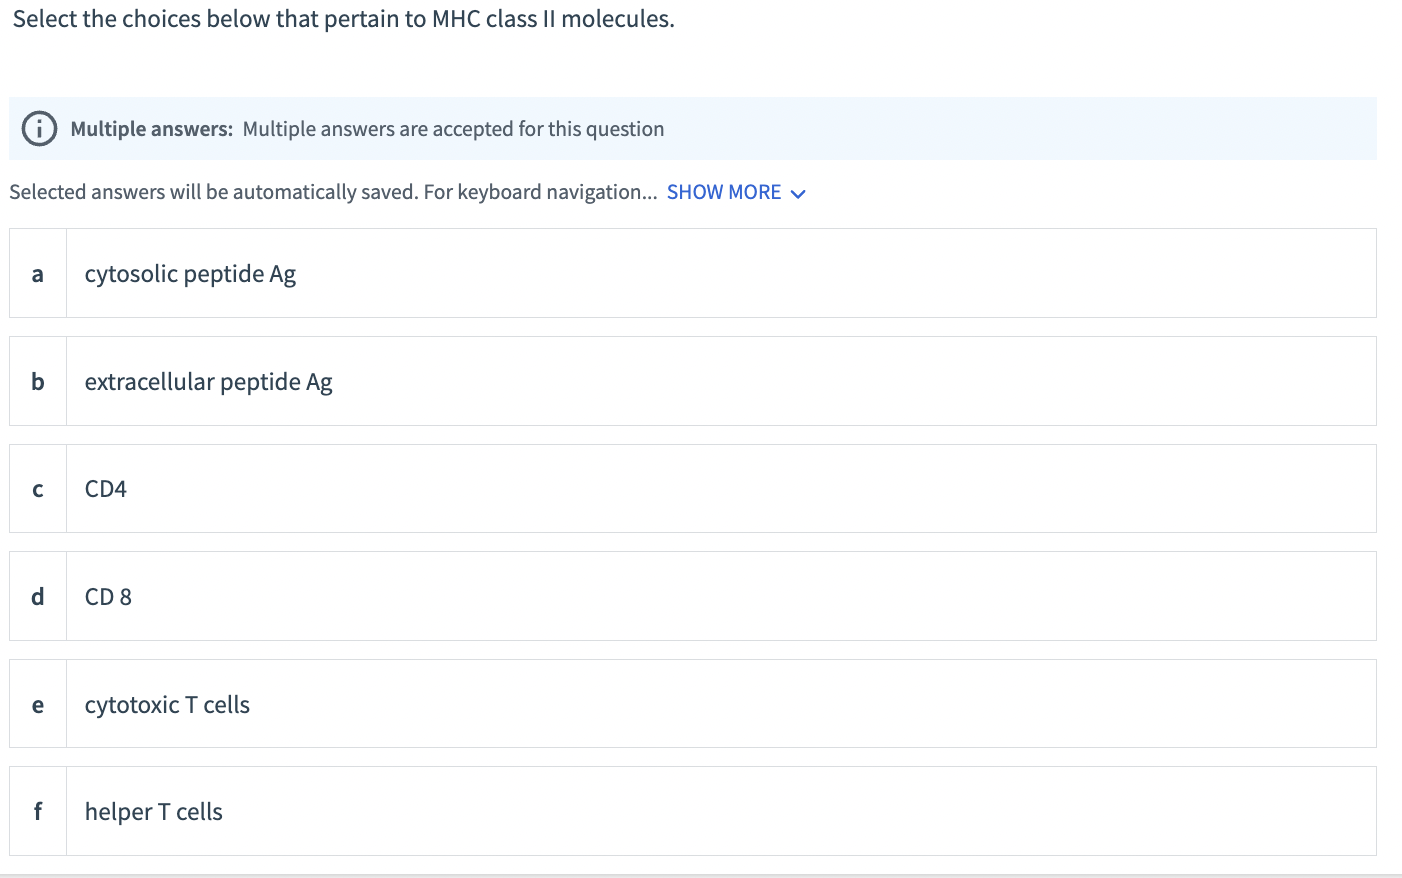Image resolution: width=1402 pixels, height=878 pixels.
Task: Select answer choice 'CD 8'
Action: tap(400, 596)
